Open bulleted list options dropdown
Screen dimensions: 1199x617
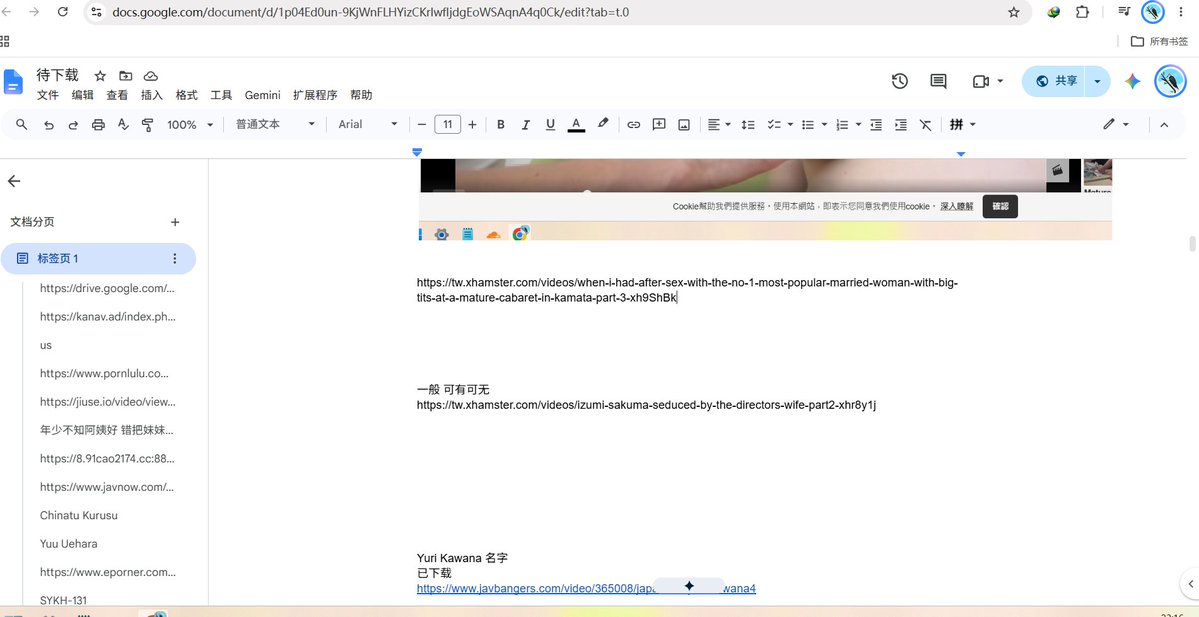pyautogui.click(x=824, y=125)
